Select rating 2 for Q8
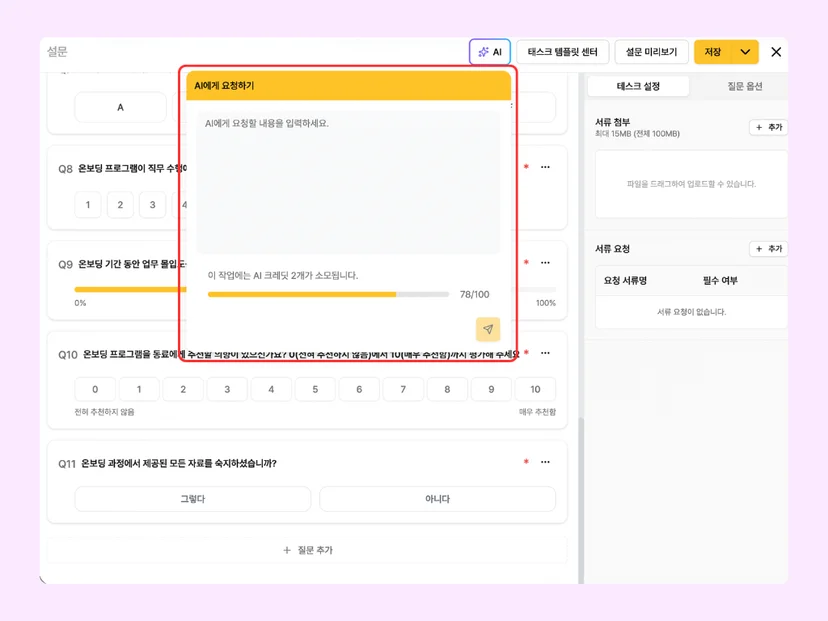 [120, 205]
